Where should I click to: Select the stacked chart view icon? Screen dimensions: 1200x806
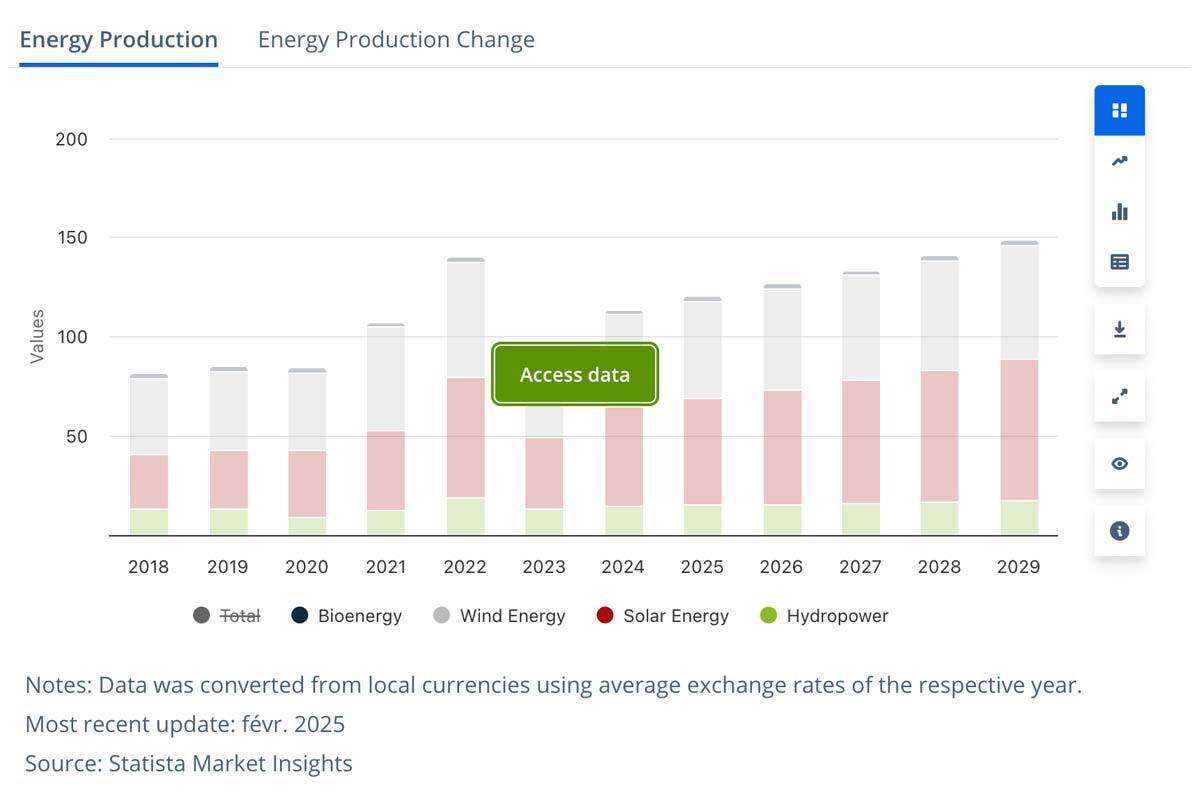coord(1118,109)
